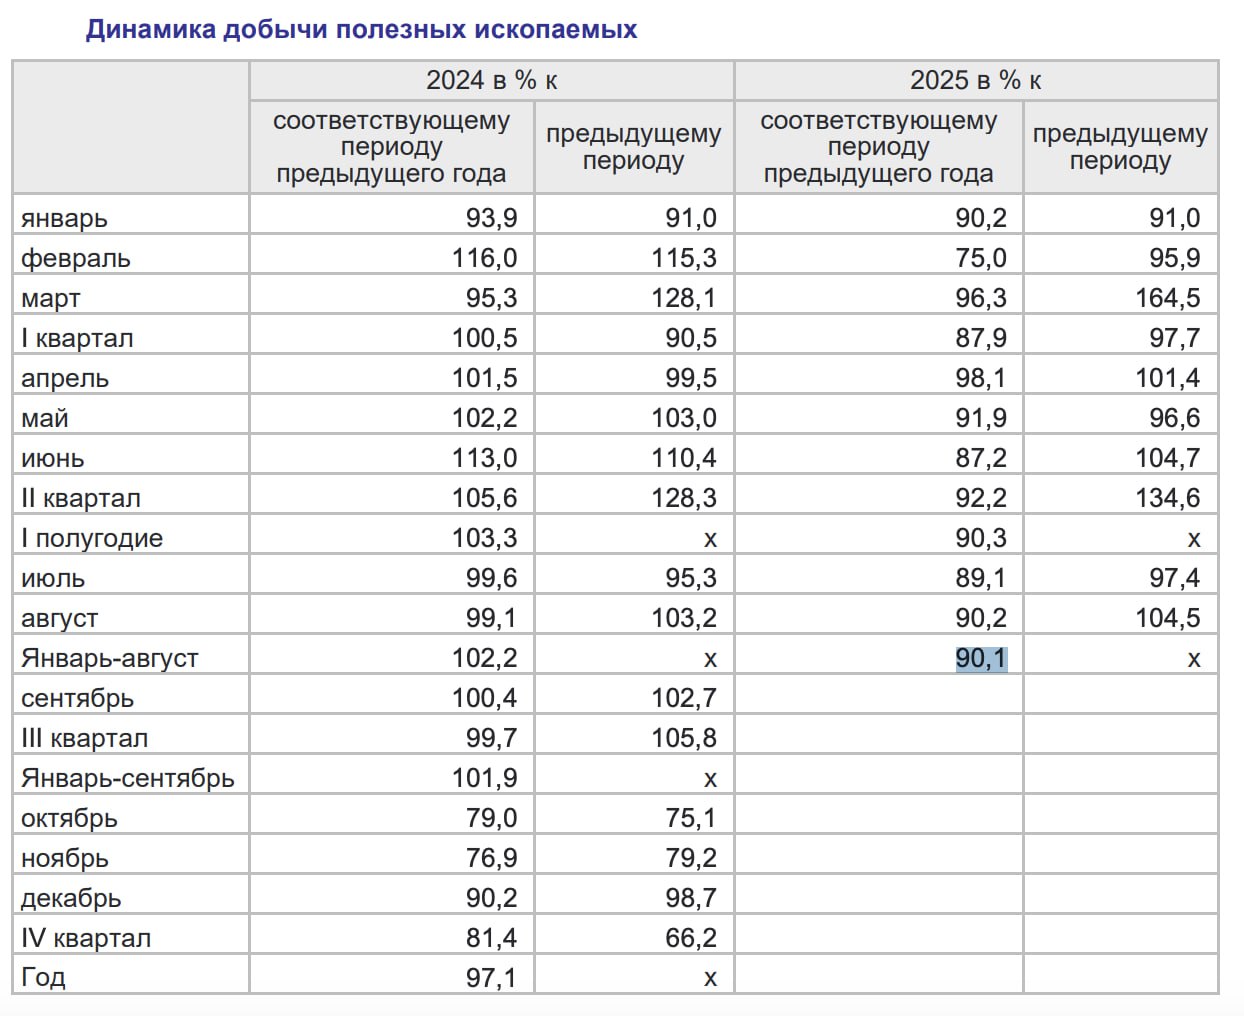Click the "I квартал" row label

click(77, 338)
